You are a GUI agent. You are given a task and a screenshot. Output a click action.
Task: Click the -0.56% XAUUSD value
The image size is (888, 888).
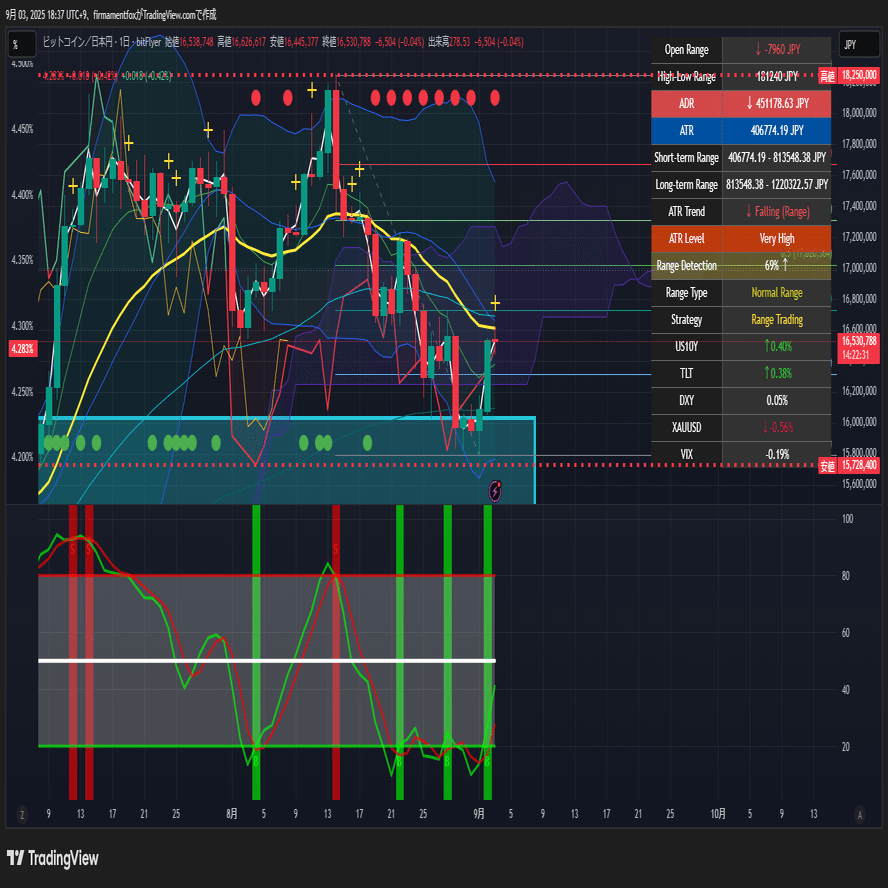(x=777, y=428)
